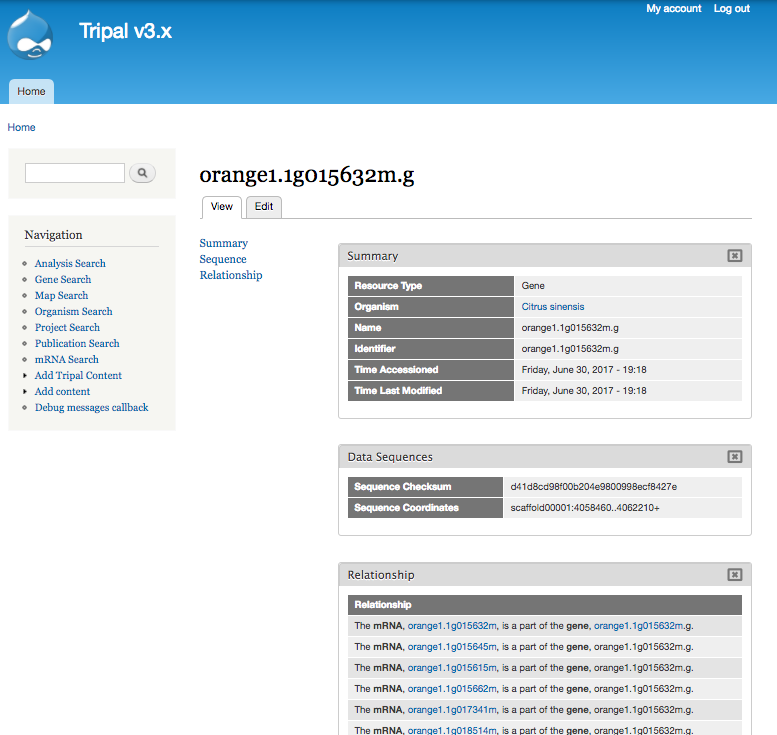This screenshot has height=735, width=777.
Task: Expand the Add content menu item
Action: 62,391
